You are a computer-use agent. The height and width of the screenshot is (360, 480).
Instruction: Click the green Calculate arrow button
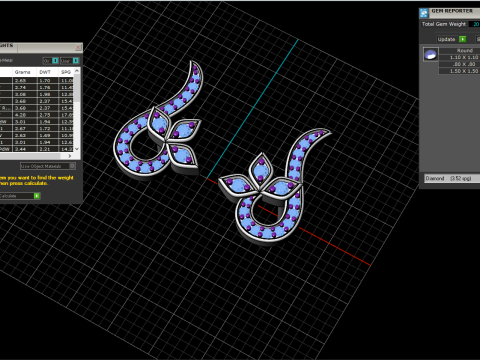click(37, 196)
